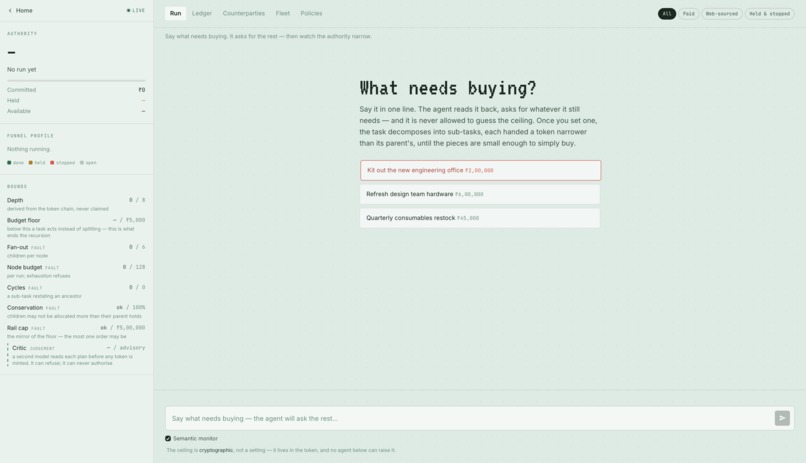806x463 pixels.
Task: Switch to the Fleet tab
Action: 283,13
